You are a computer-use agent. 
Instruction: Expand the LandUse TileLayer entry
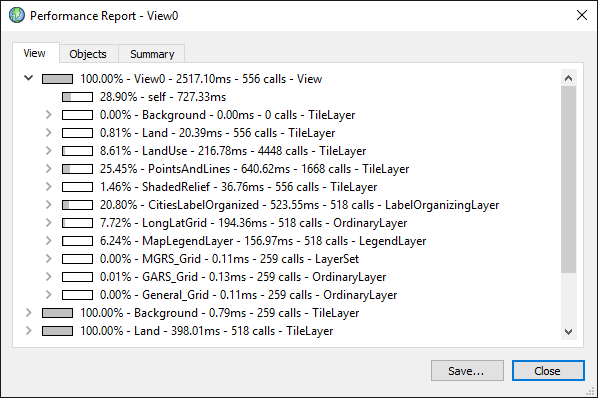click(x=48, y=151)
